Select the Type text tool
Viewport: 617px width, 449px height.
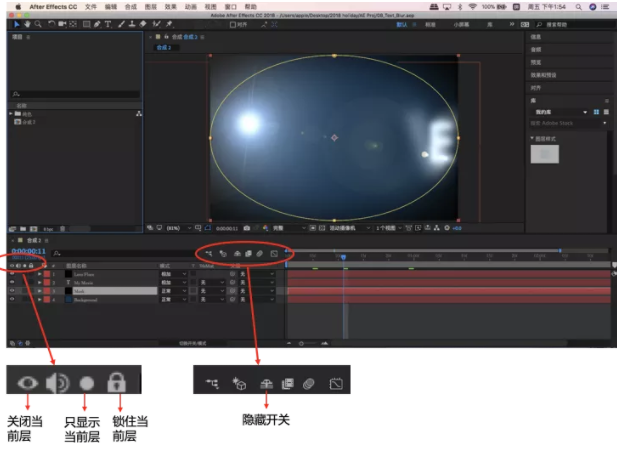click(x=108, y=24)
